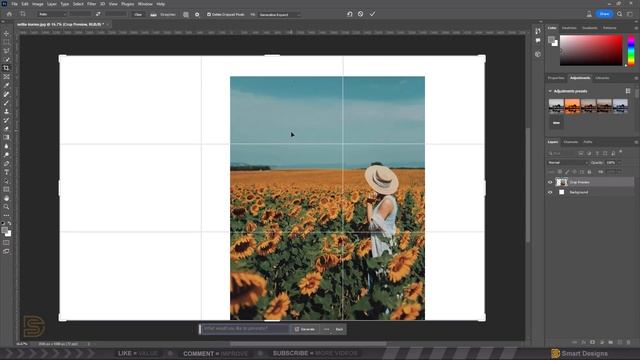Select the Rectangular Marquee tool
This screenshot has width=640, height=360.
point(6,42)
